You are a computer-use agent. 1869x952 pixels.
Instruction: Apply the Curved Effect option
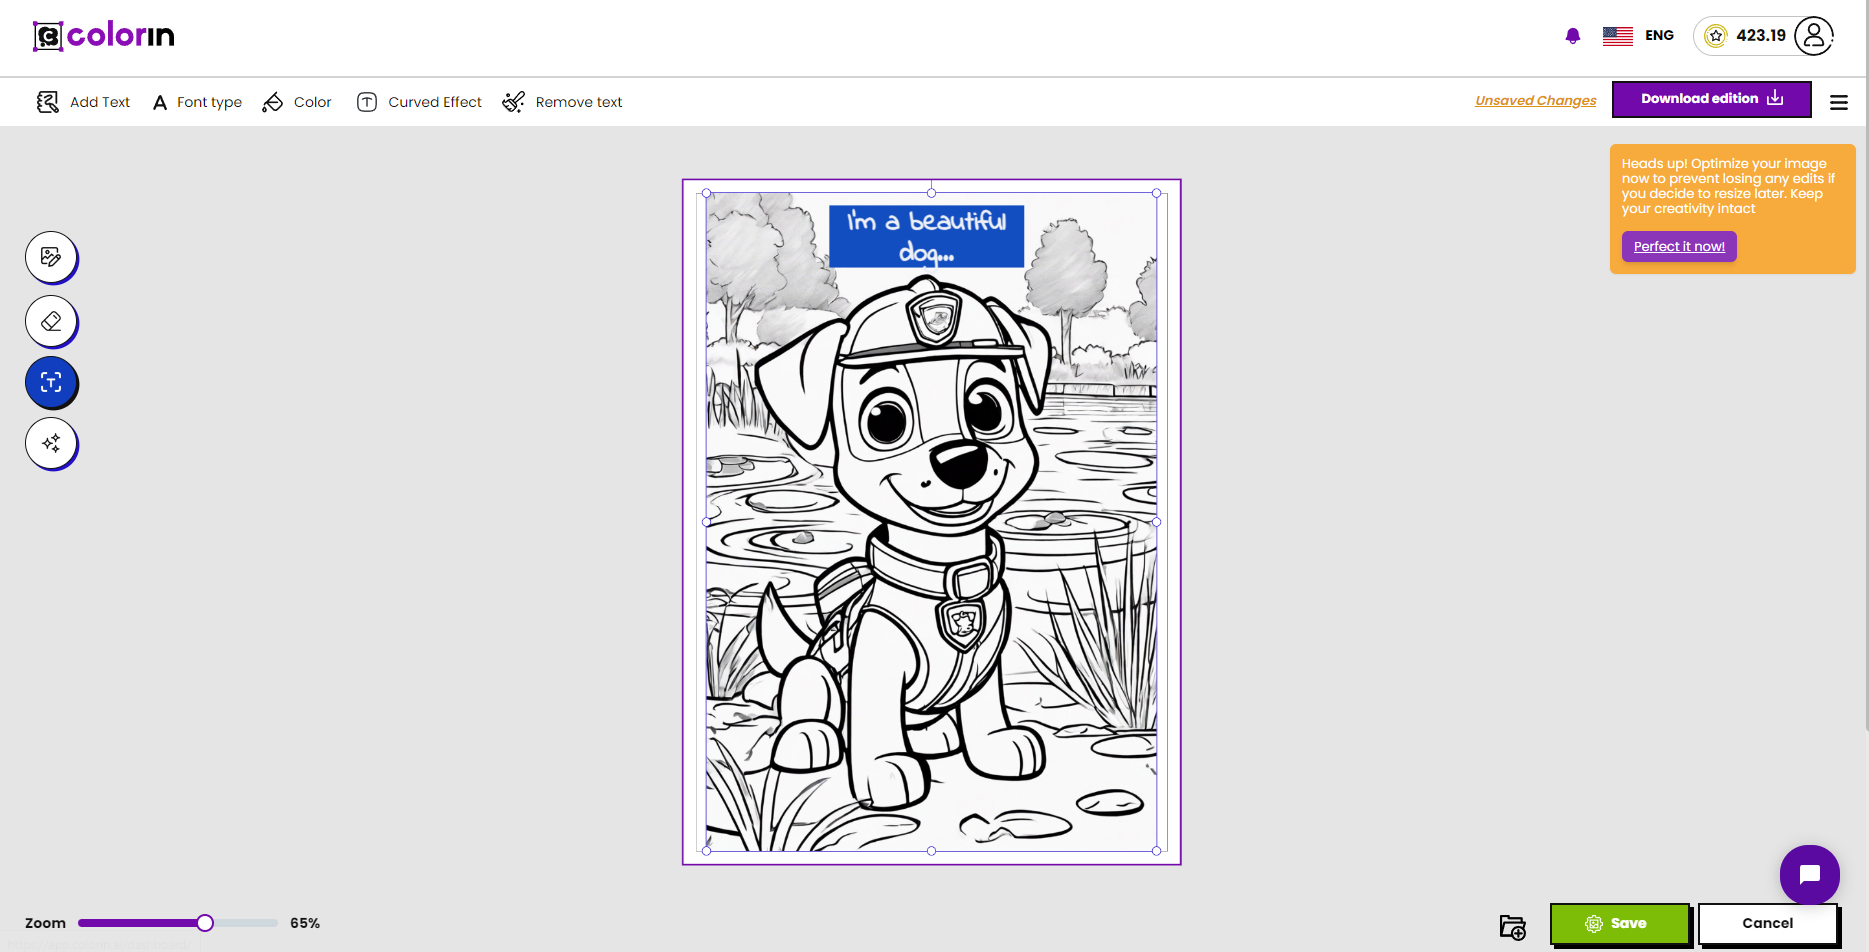(419, 102)
